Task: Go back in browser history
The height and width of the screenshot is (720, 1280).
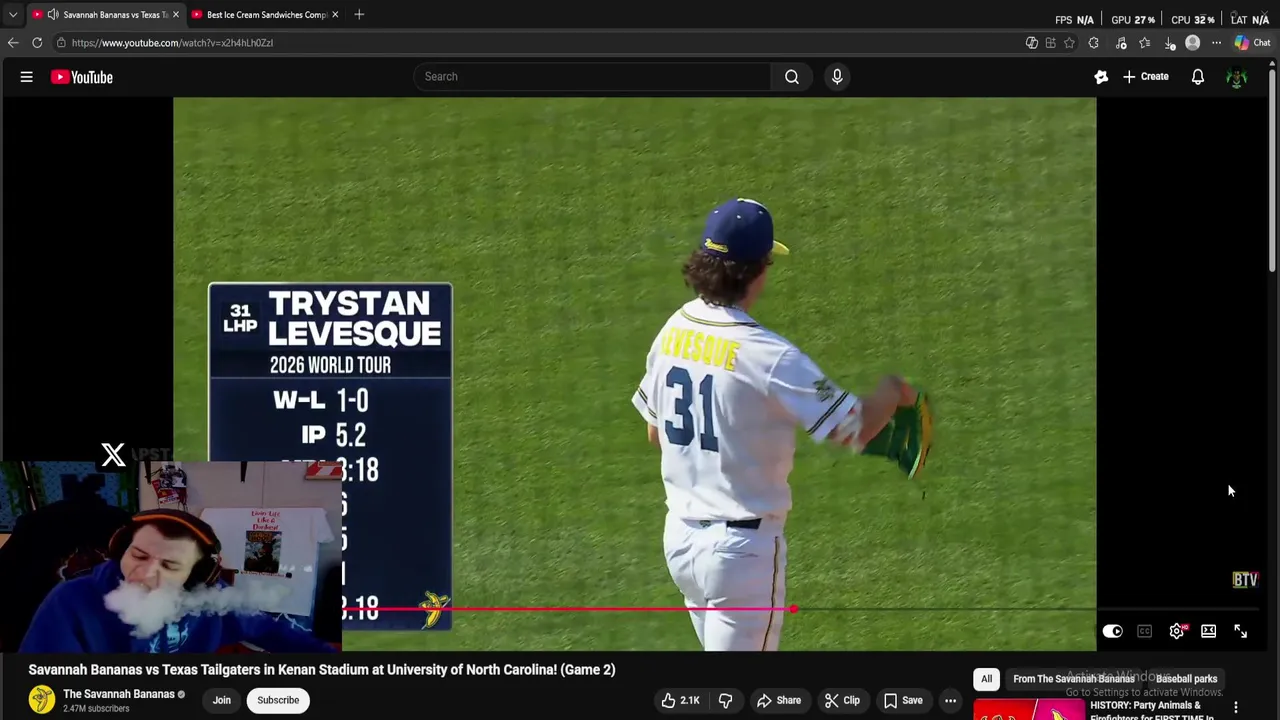Action: pyautogui.click(x=13, y=43)
